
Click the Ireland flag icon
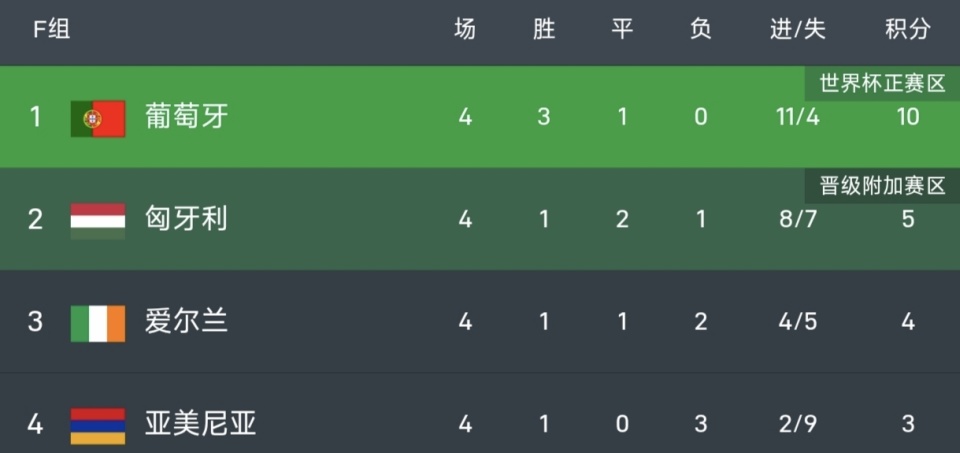coord(97,322)
